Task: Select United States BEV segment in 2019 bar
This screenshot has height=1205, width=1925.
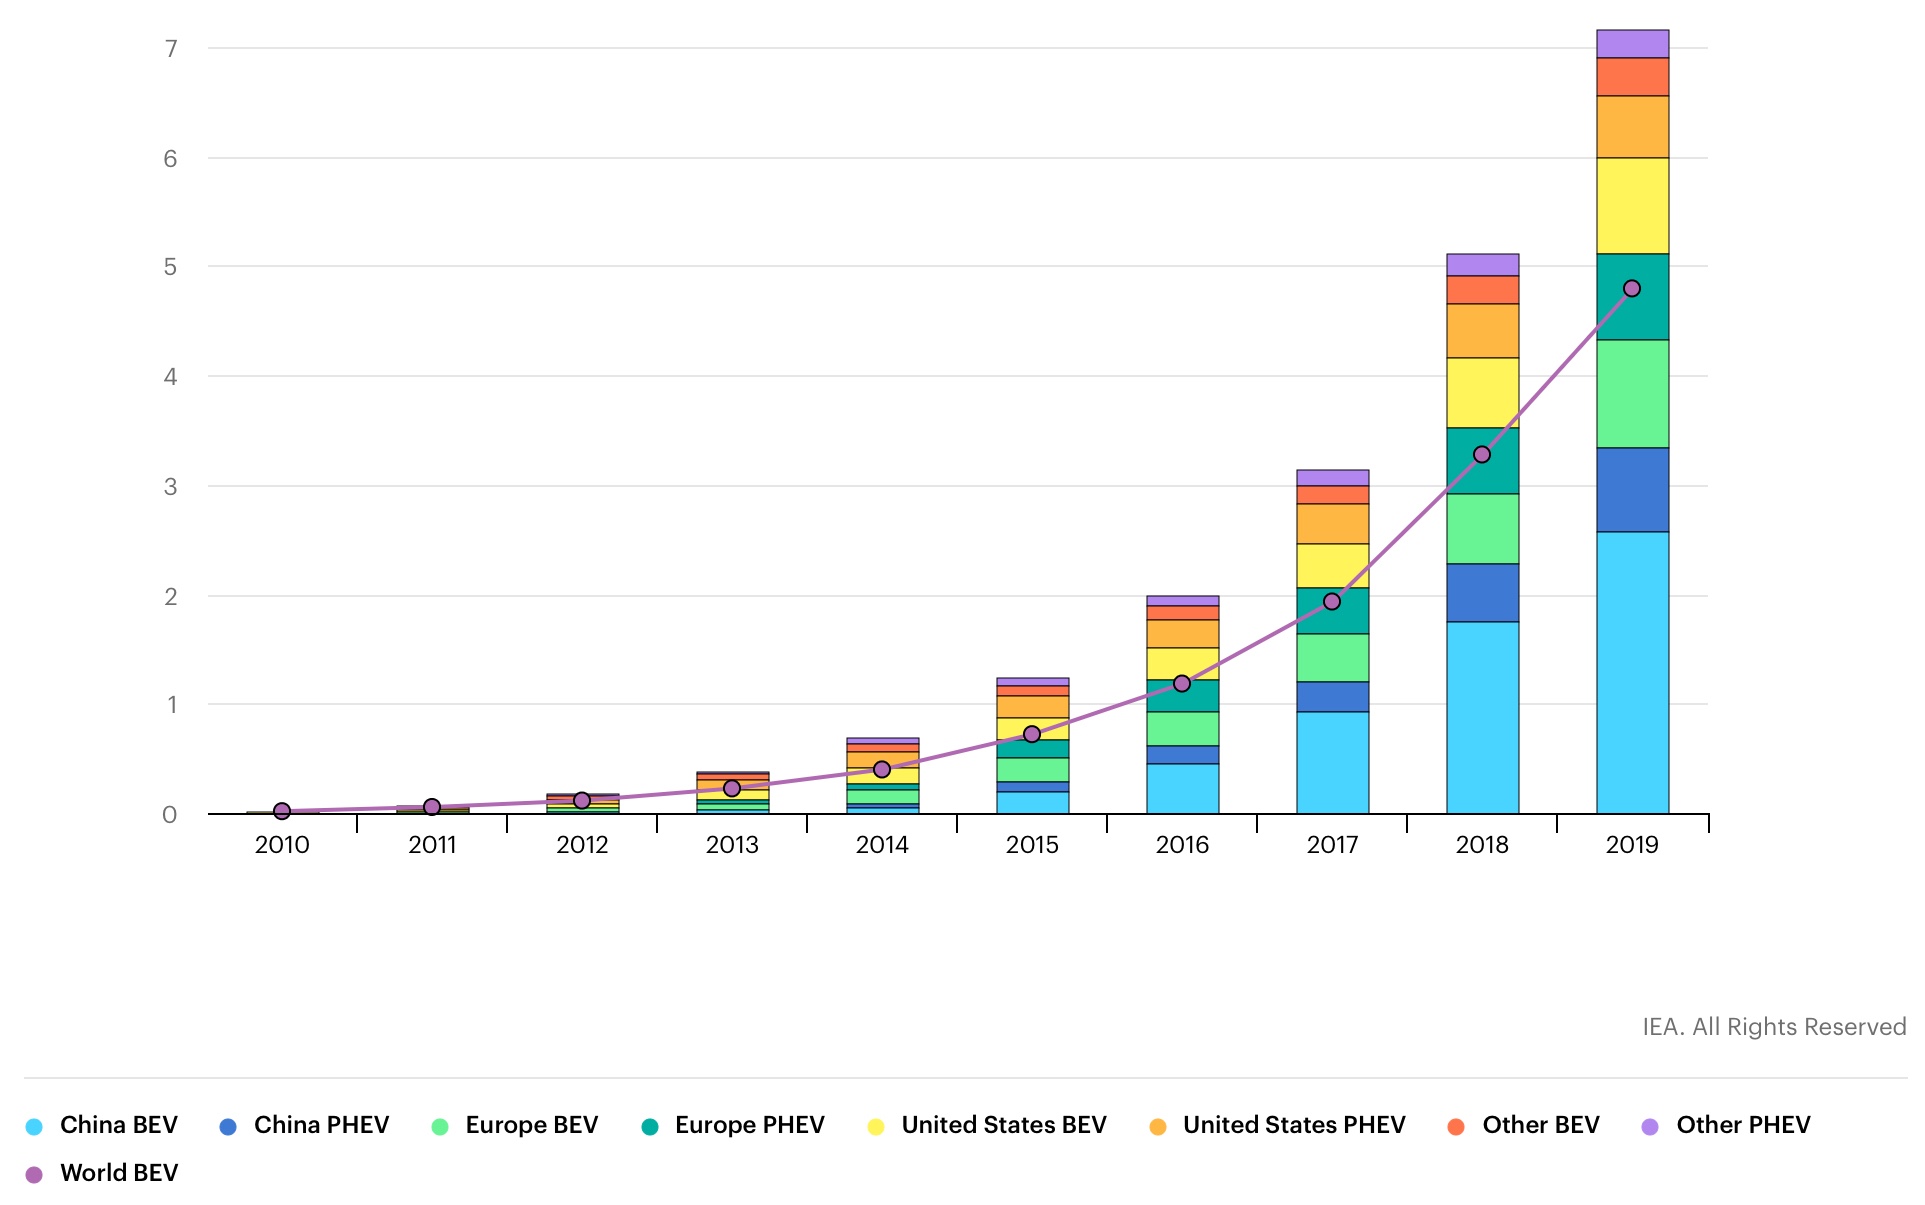Action: click(1632, 206)
